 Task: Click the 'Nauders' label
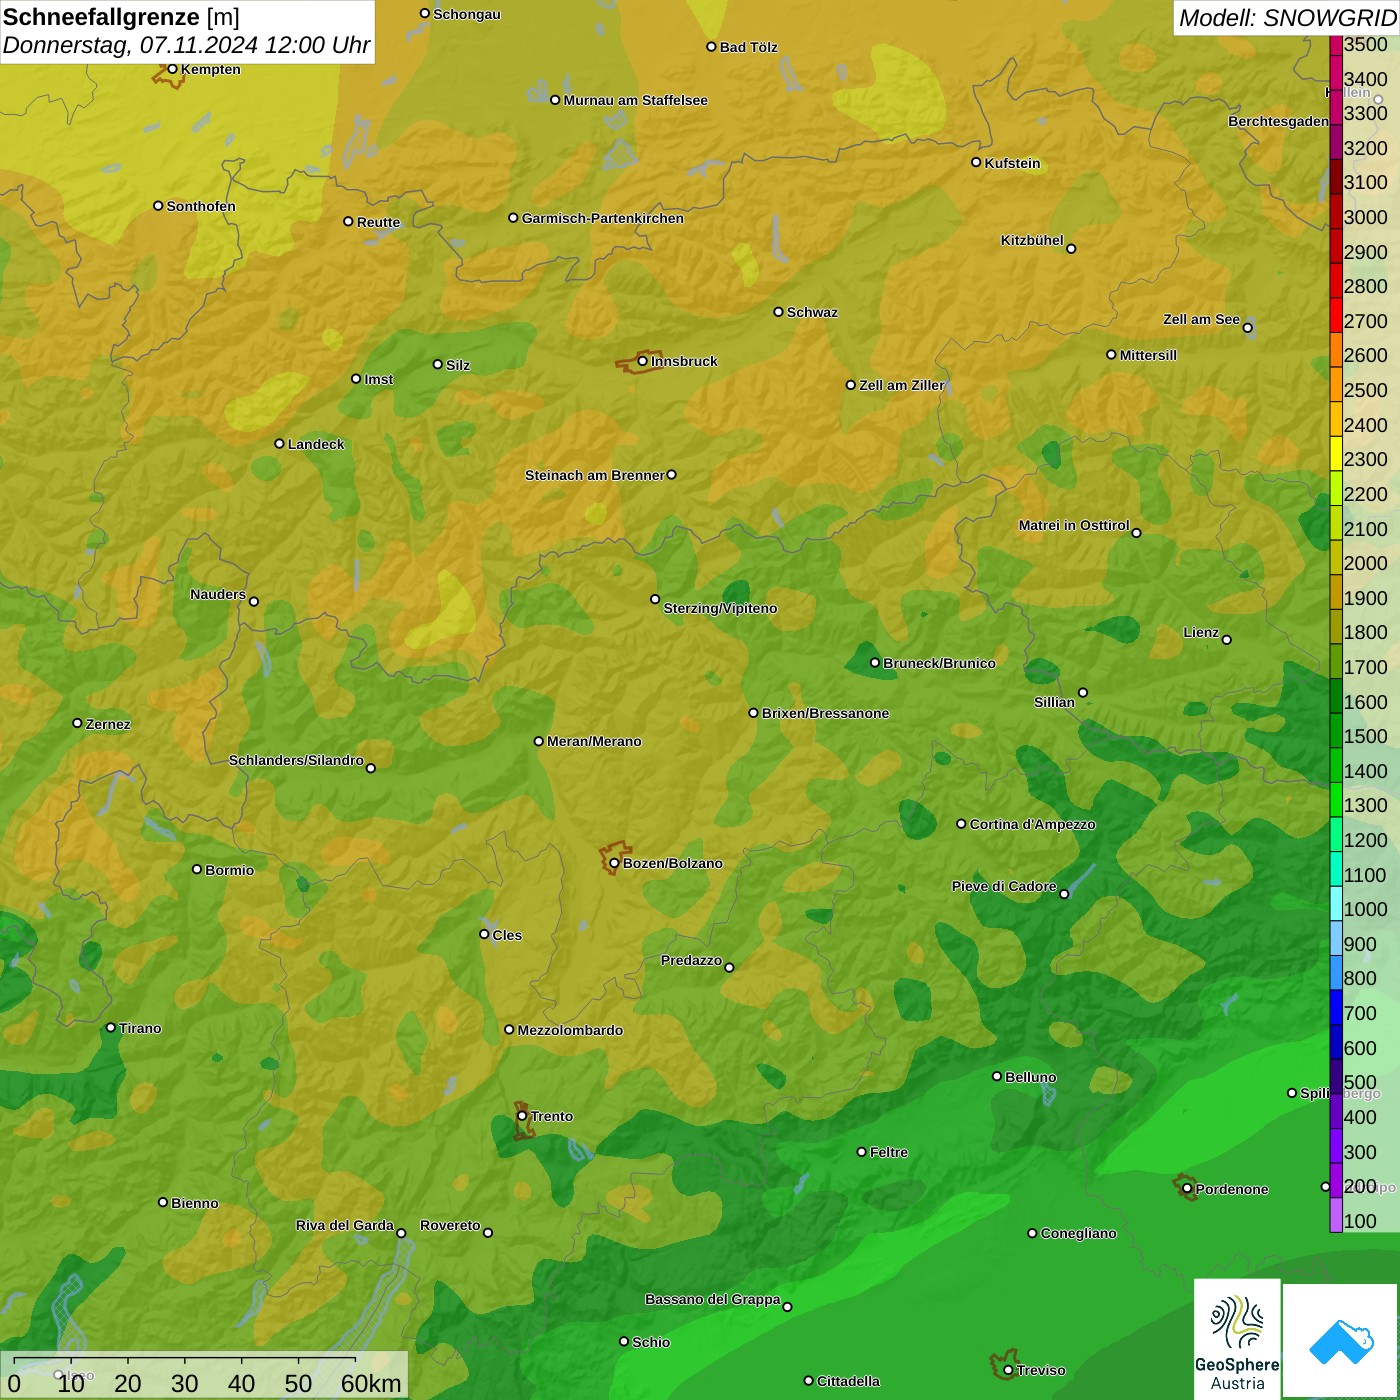tap(218, 594)
